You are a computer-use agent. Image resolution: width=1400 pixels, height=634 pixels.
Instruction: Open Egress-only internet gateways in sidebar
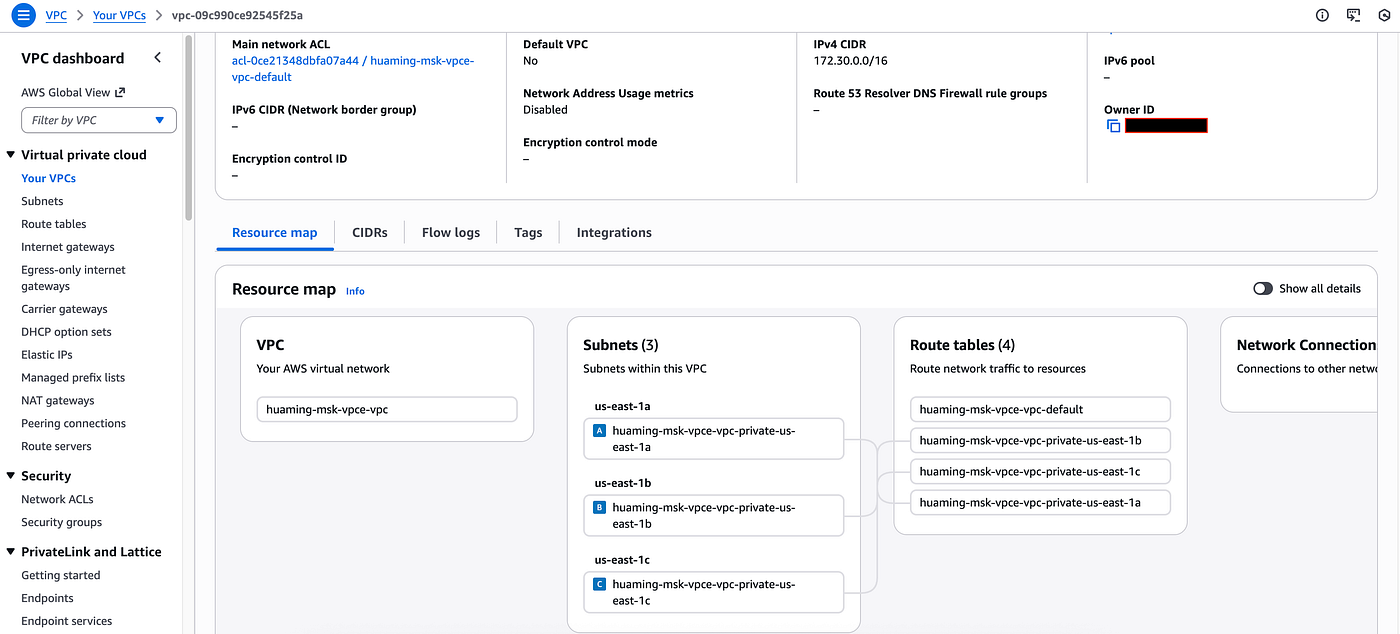[73, 278]
